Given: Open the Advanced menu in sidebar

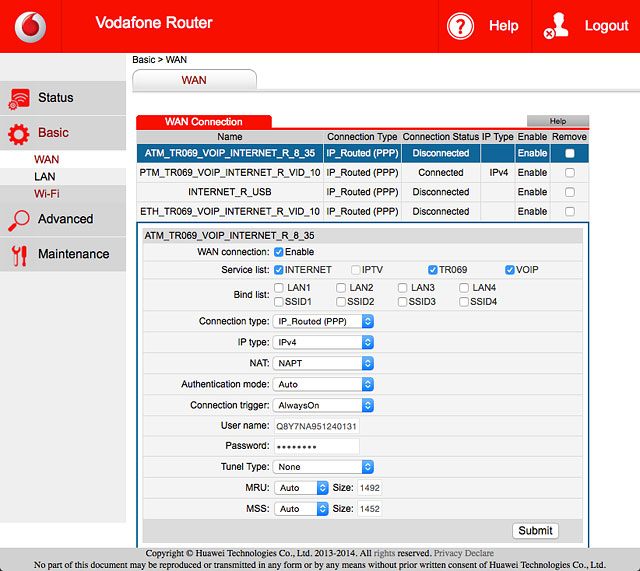Looking at the screenshot, I should coord(63,219).
